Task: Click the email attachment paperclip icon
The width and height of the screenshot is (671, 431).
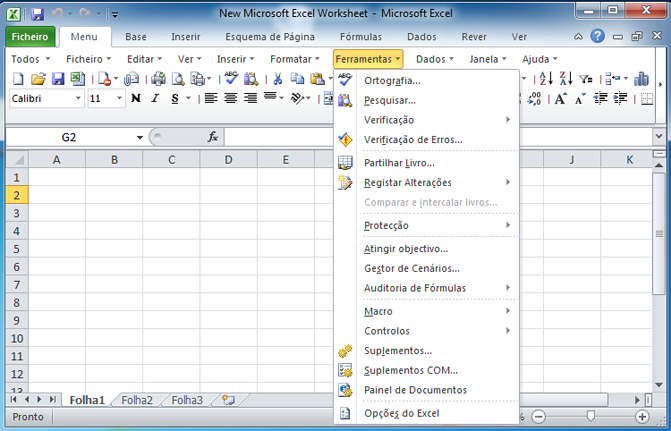Action: [x=131, y=79]
